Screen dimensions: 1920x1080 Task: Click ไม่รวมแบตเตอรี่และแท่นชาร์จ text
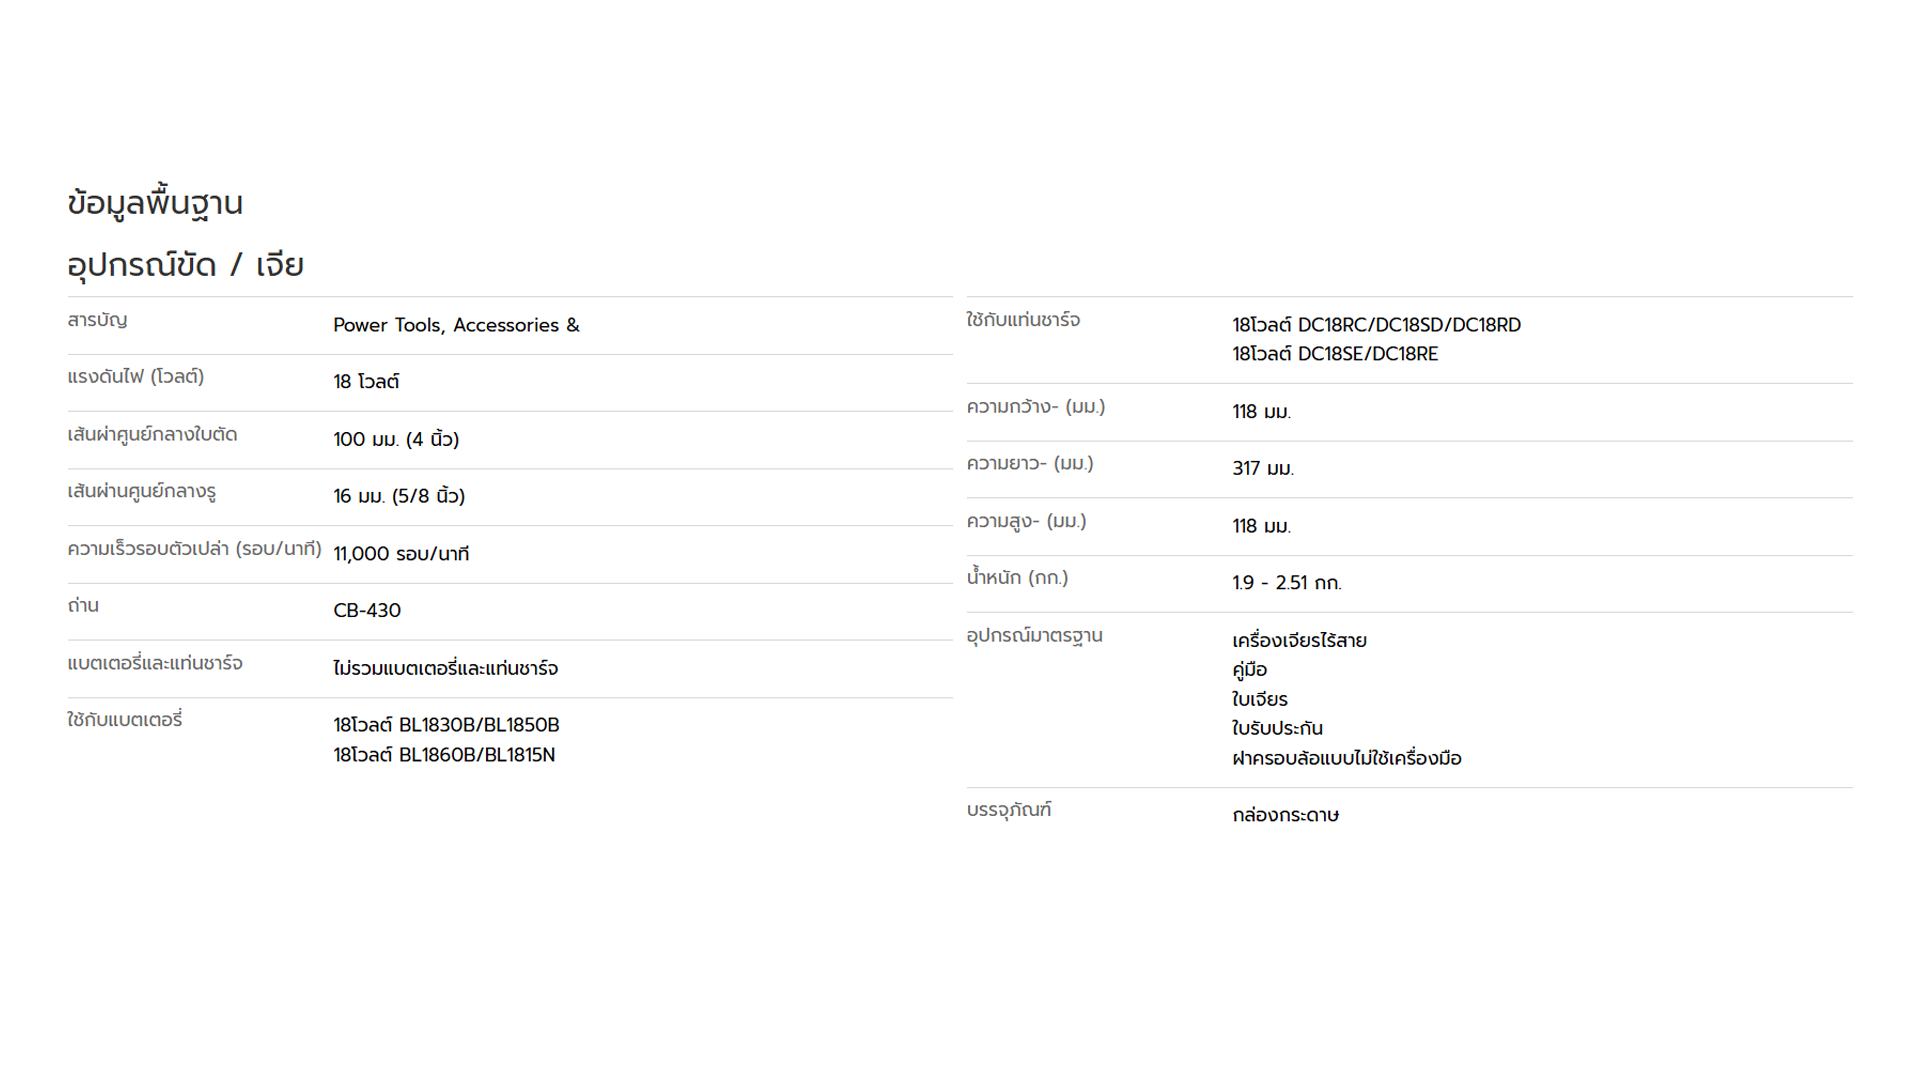(x=445, y=669)
